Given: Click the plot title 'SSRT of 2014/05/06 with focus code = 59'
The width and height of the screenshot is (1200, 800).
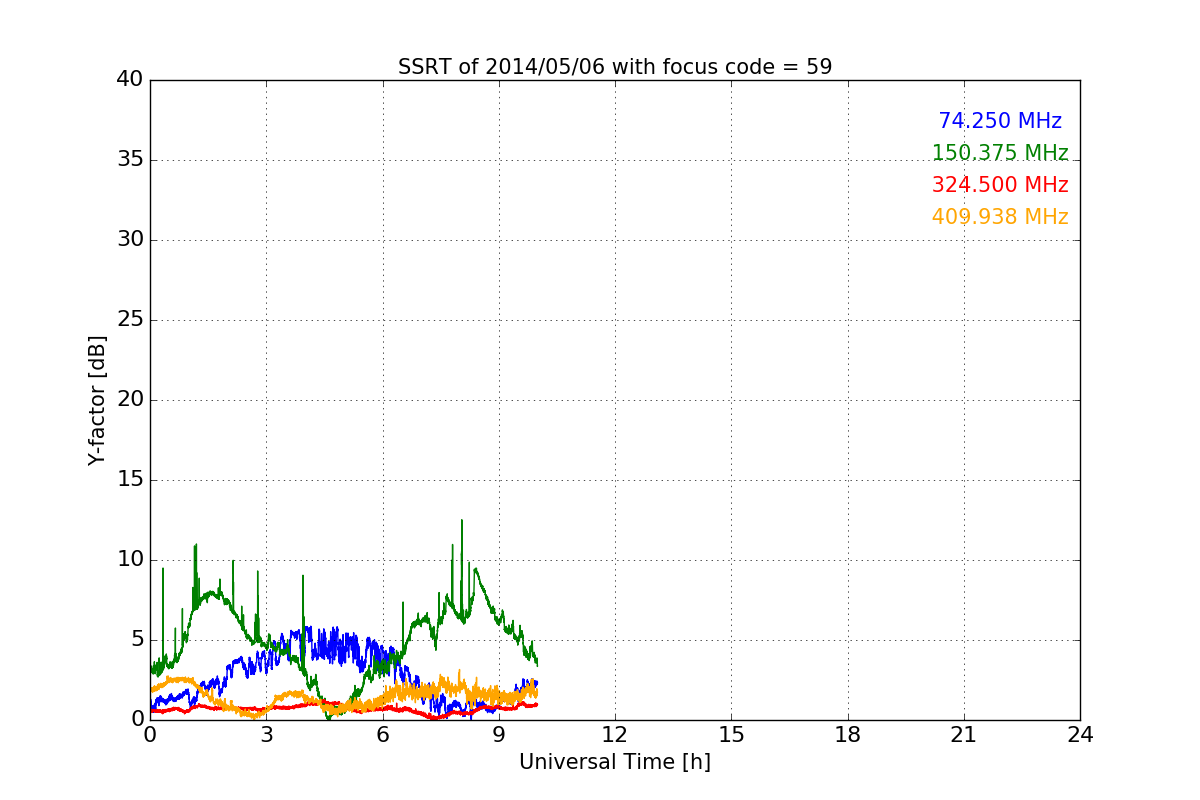Looking at the screenshot, I should [x=615, y=67].
